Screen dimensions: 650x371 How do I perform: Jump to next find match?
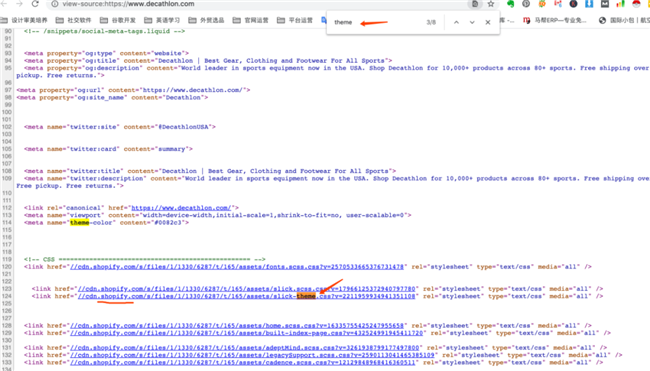tap(472, 22)
